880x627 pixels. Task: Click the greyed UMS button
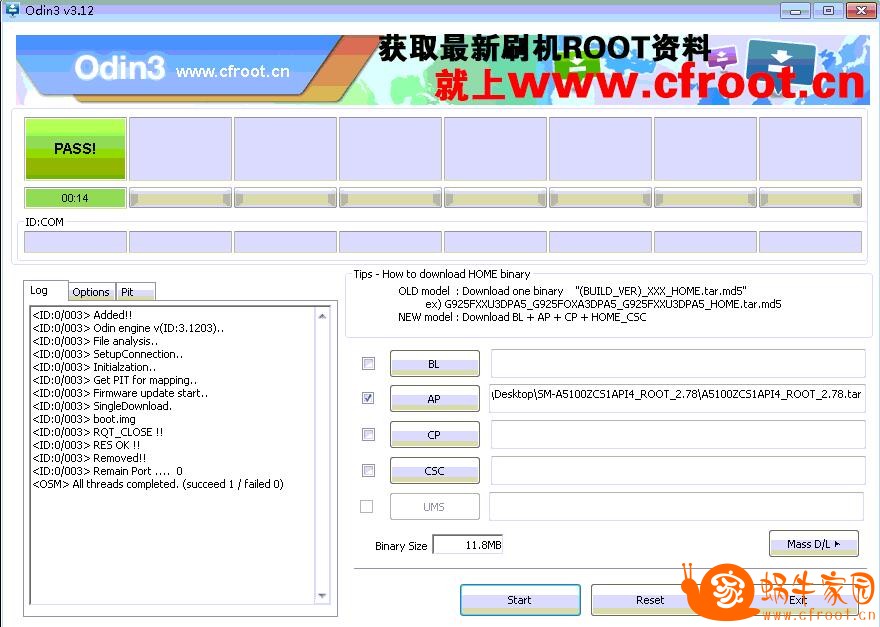(435, 506)
